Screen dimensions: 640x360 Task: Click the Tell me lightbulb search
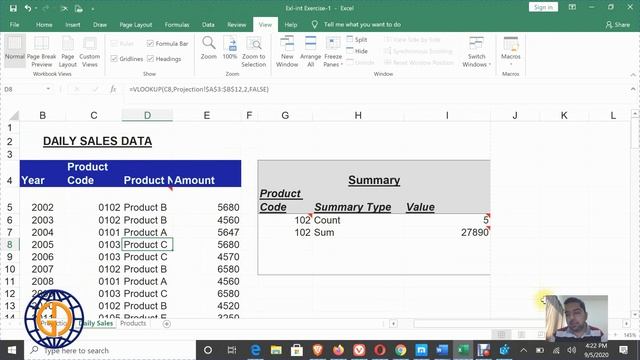point(315,24)
